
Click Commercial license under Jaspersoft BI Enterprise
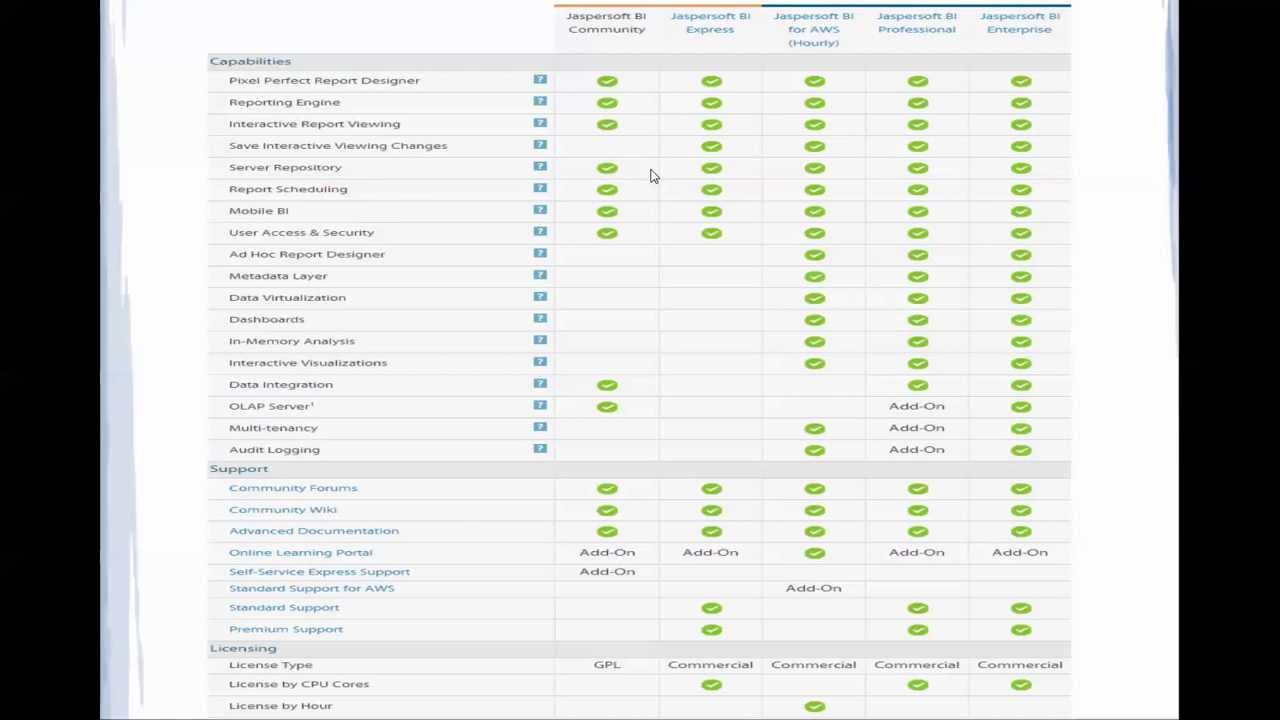(x=1020, y=665)
